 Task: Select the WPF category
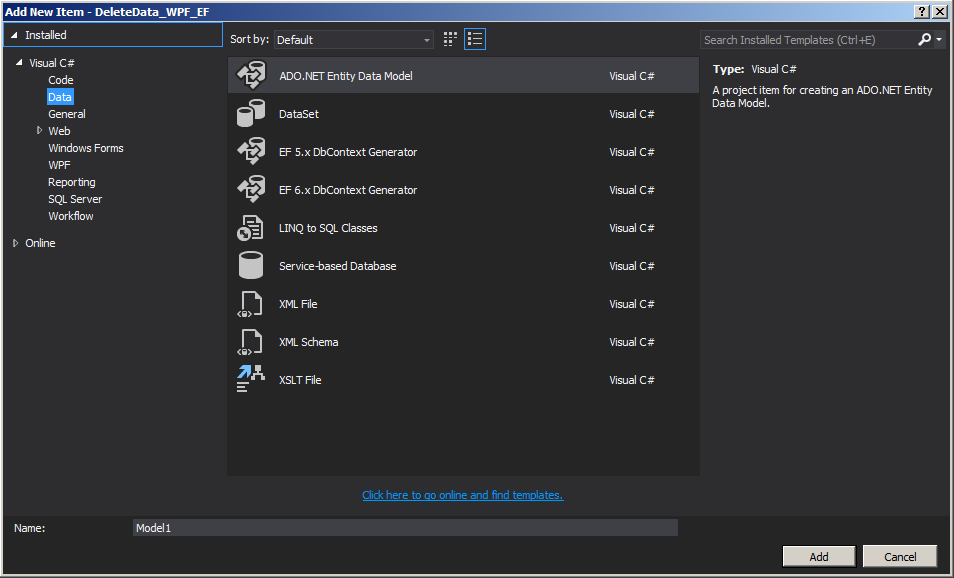[x=59, y=165]
